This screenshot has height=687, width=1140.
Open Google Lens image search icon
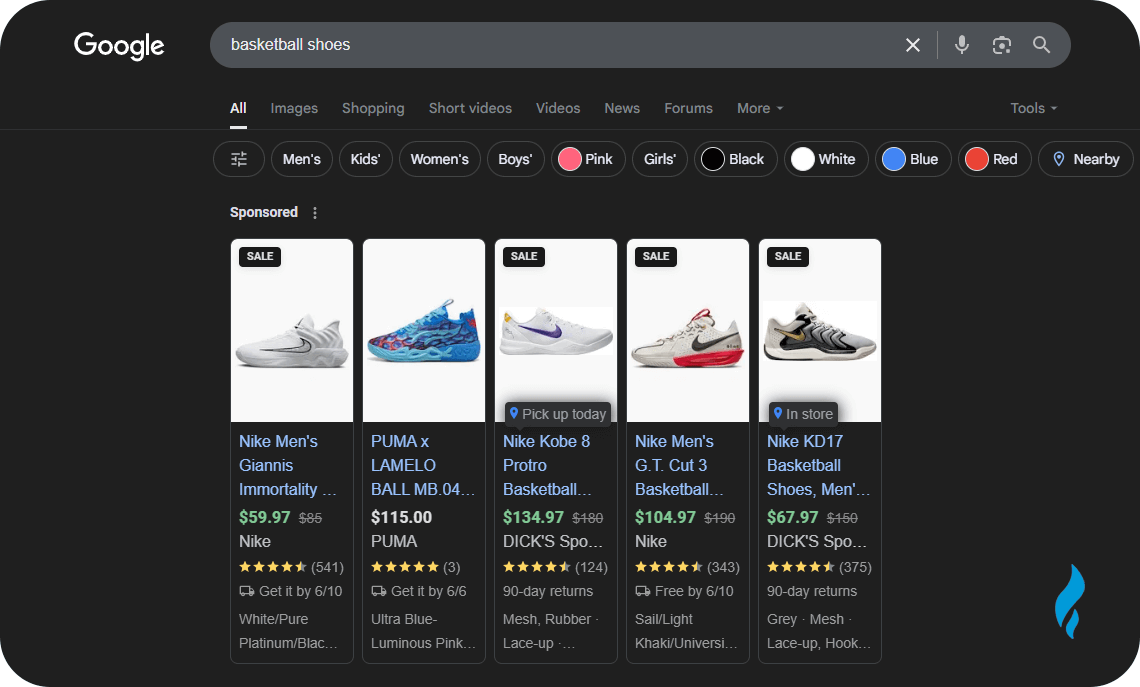pyautogui.click(x=1001, y=45)
